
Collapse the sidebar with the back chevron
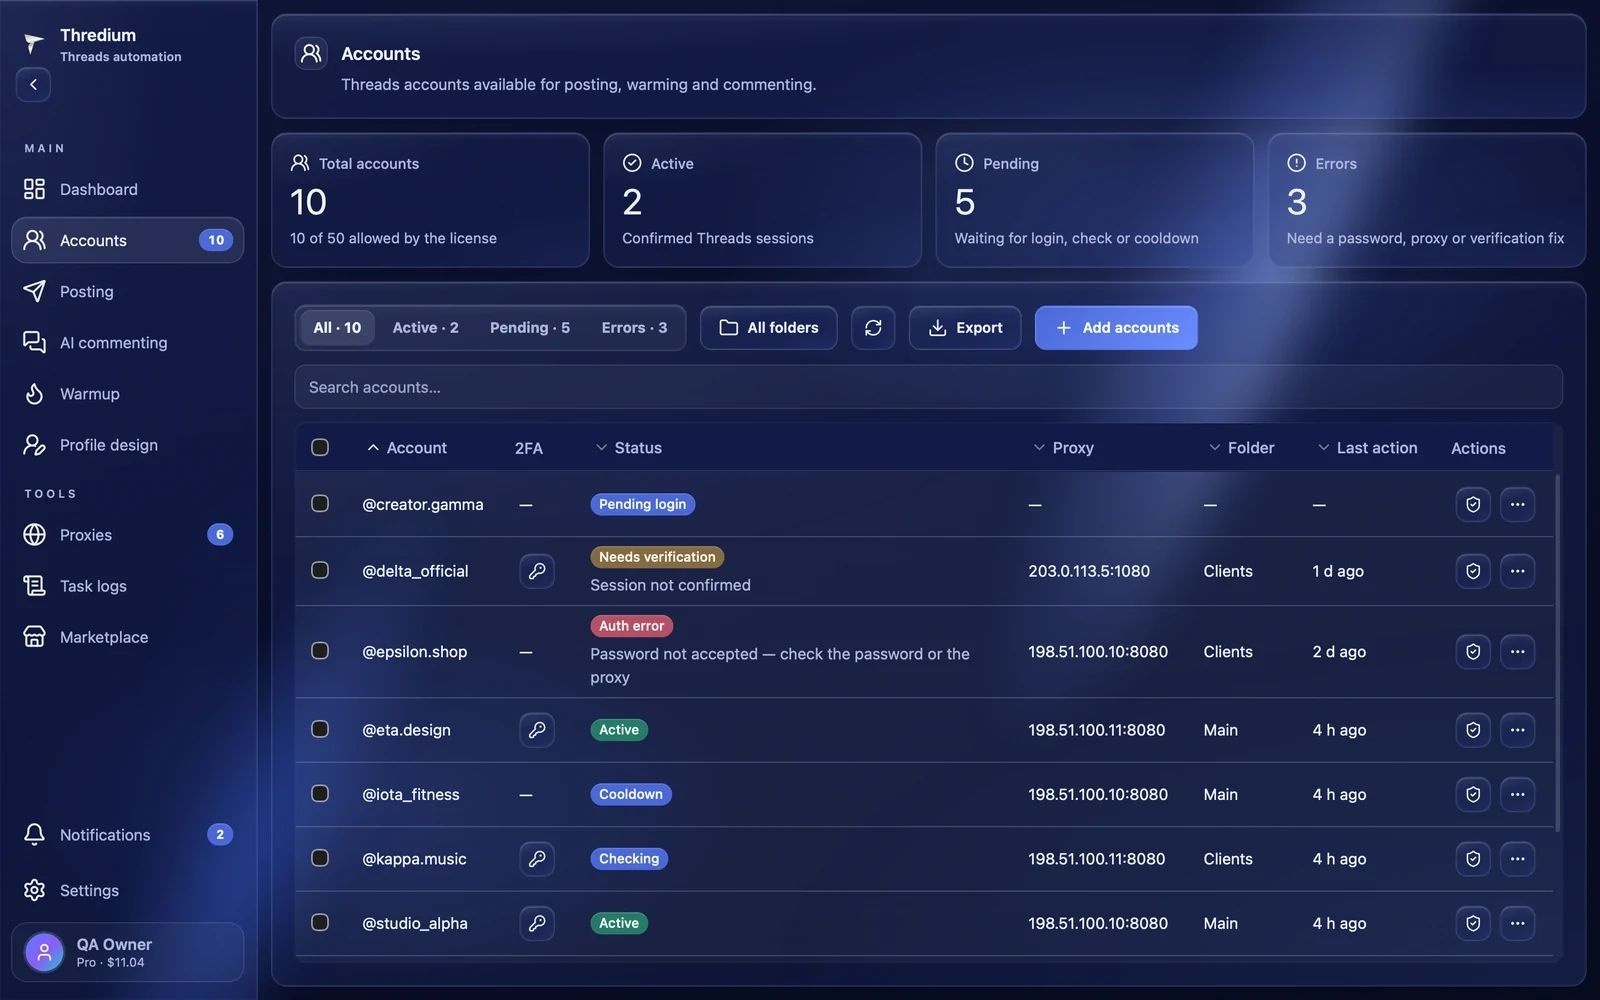click(33, 85)
